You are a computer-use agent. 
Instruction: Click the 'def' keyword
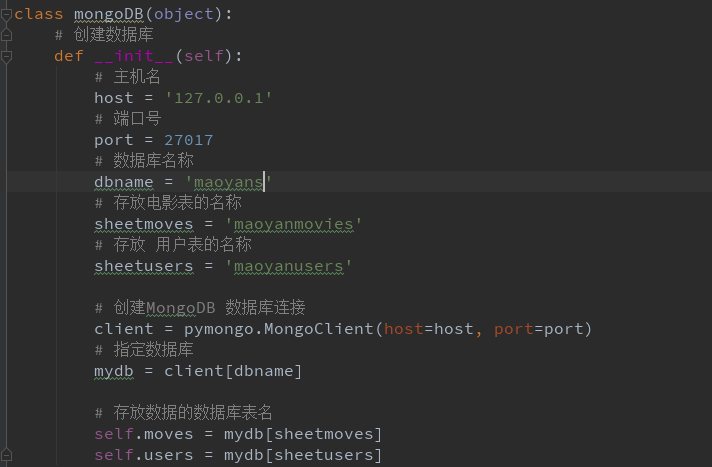69,56
